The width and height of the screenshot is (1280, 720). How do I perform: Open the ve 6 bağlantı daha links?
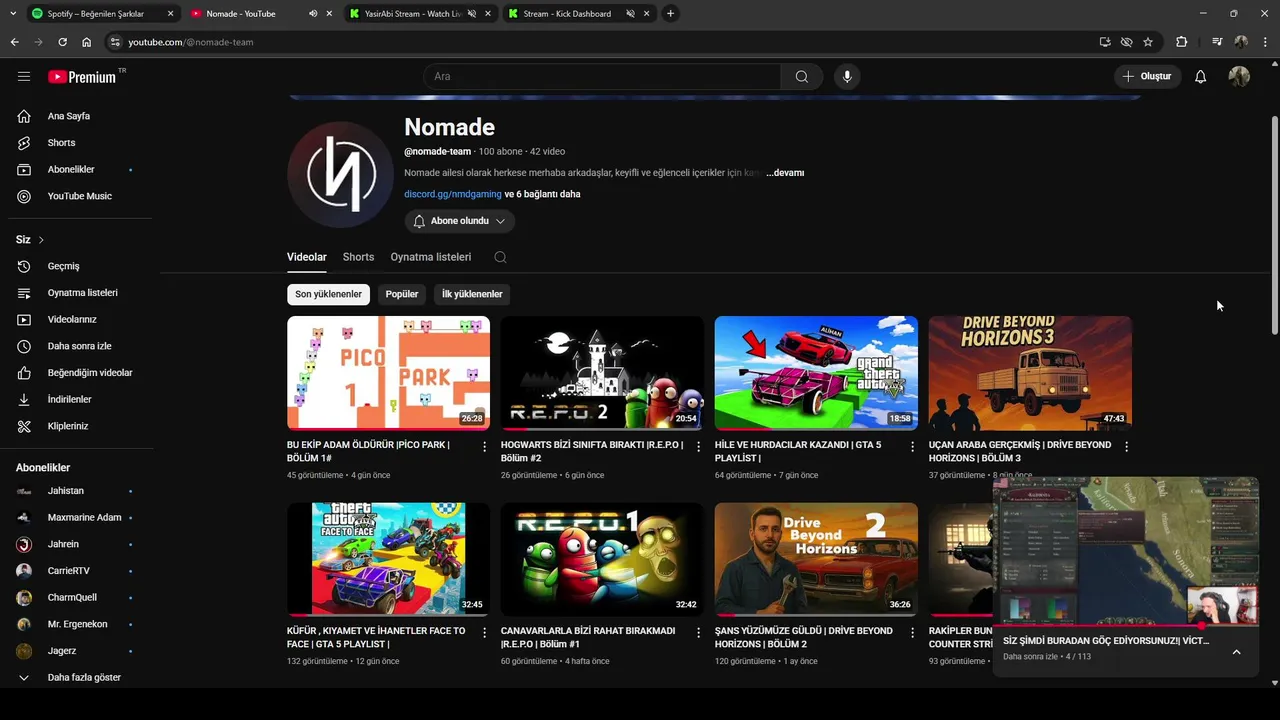click(542, 194)
